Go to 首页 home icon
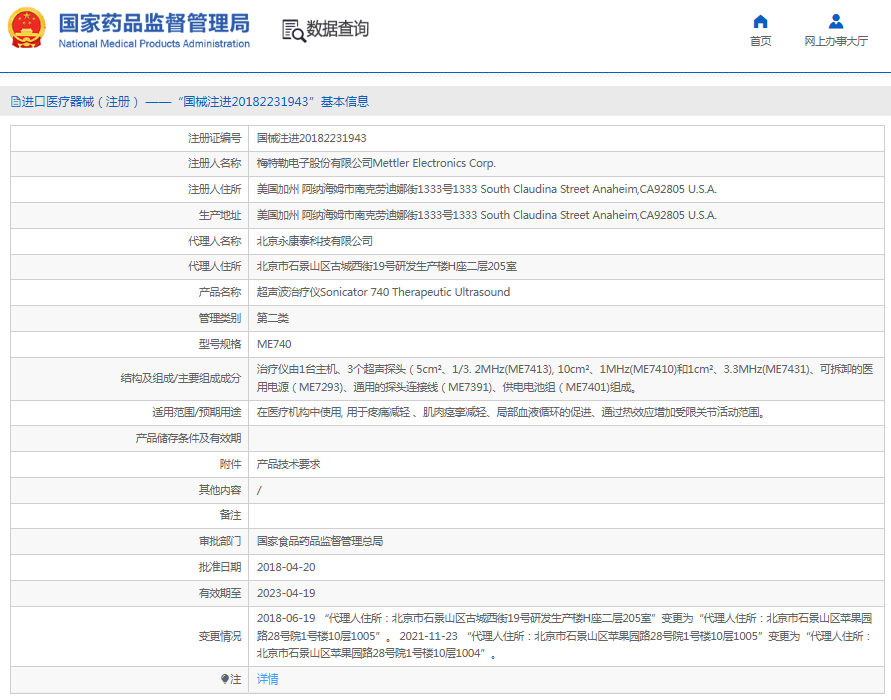This screenshot has width=891, height=700. (x=760, y=22)
